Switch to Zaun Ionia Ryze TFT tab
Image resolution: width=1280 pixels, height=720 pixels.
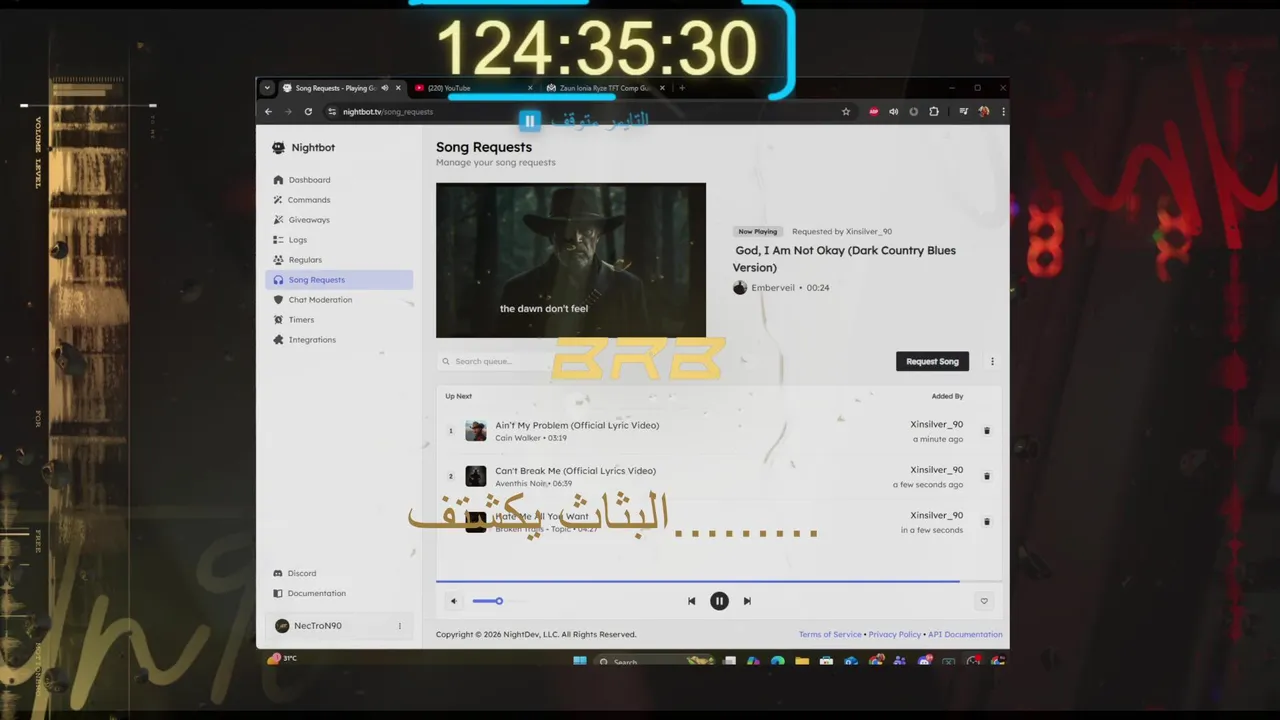604,88
